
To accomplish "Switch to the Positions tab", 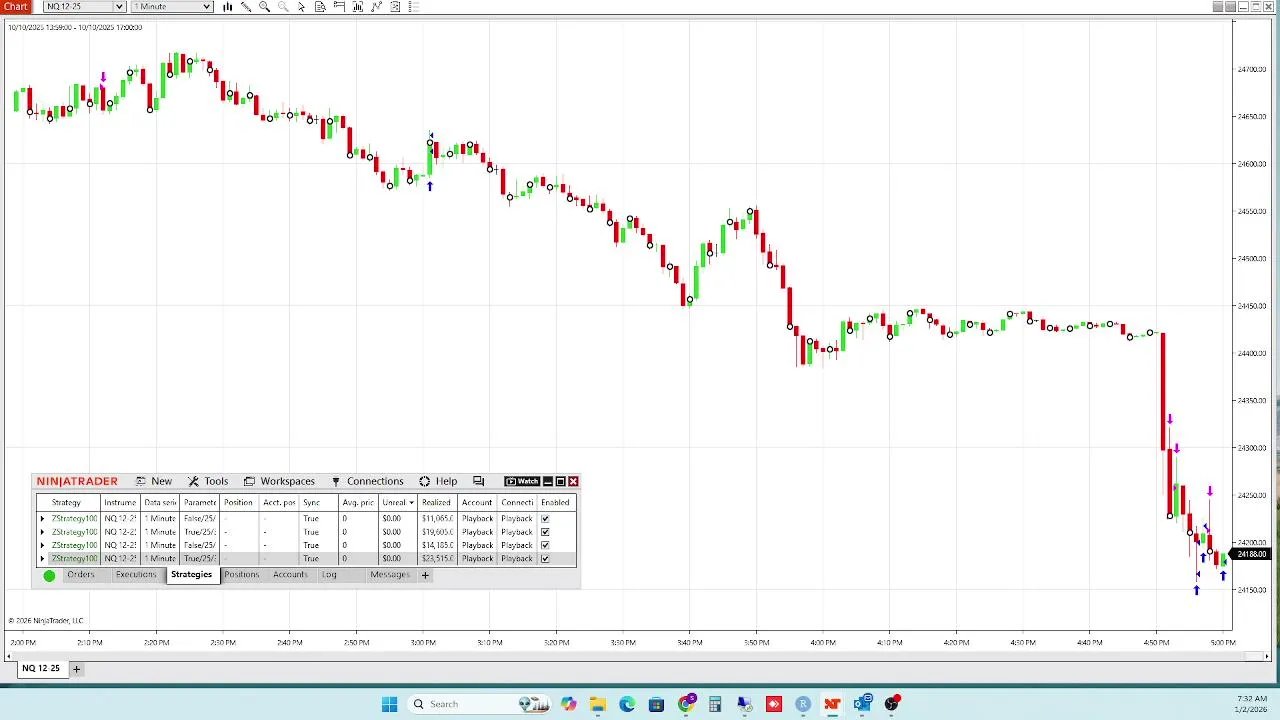I will point(241,575).
